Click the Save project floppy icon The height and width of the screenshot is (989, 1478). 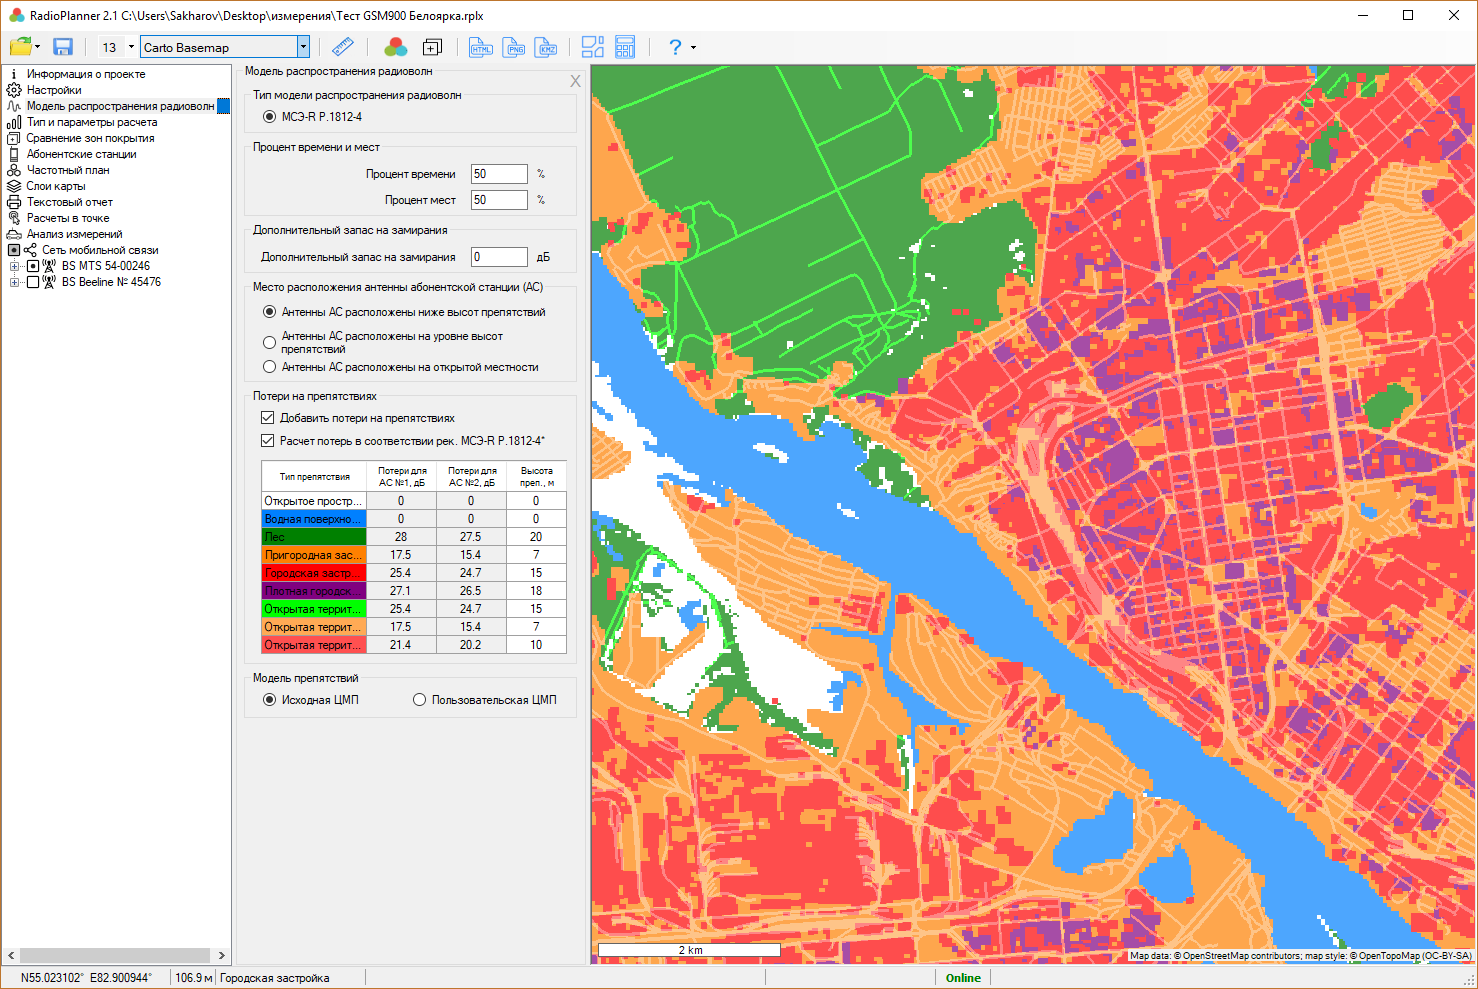(x=63, y=47)
